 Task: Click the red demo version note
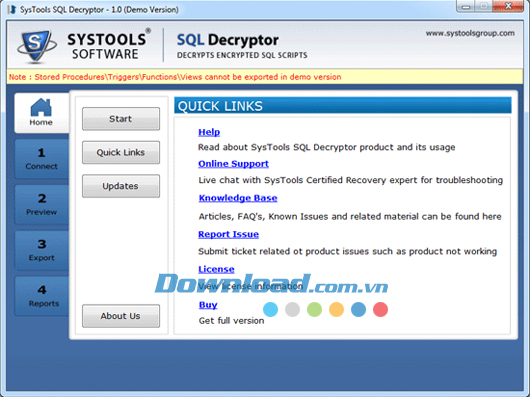point(175,77)
